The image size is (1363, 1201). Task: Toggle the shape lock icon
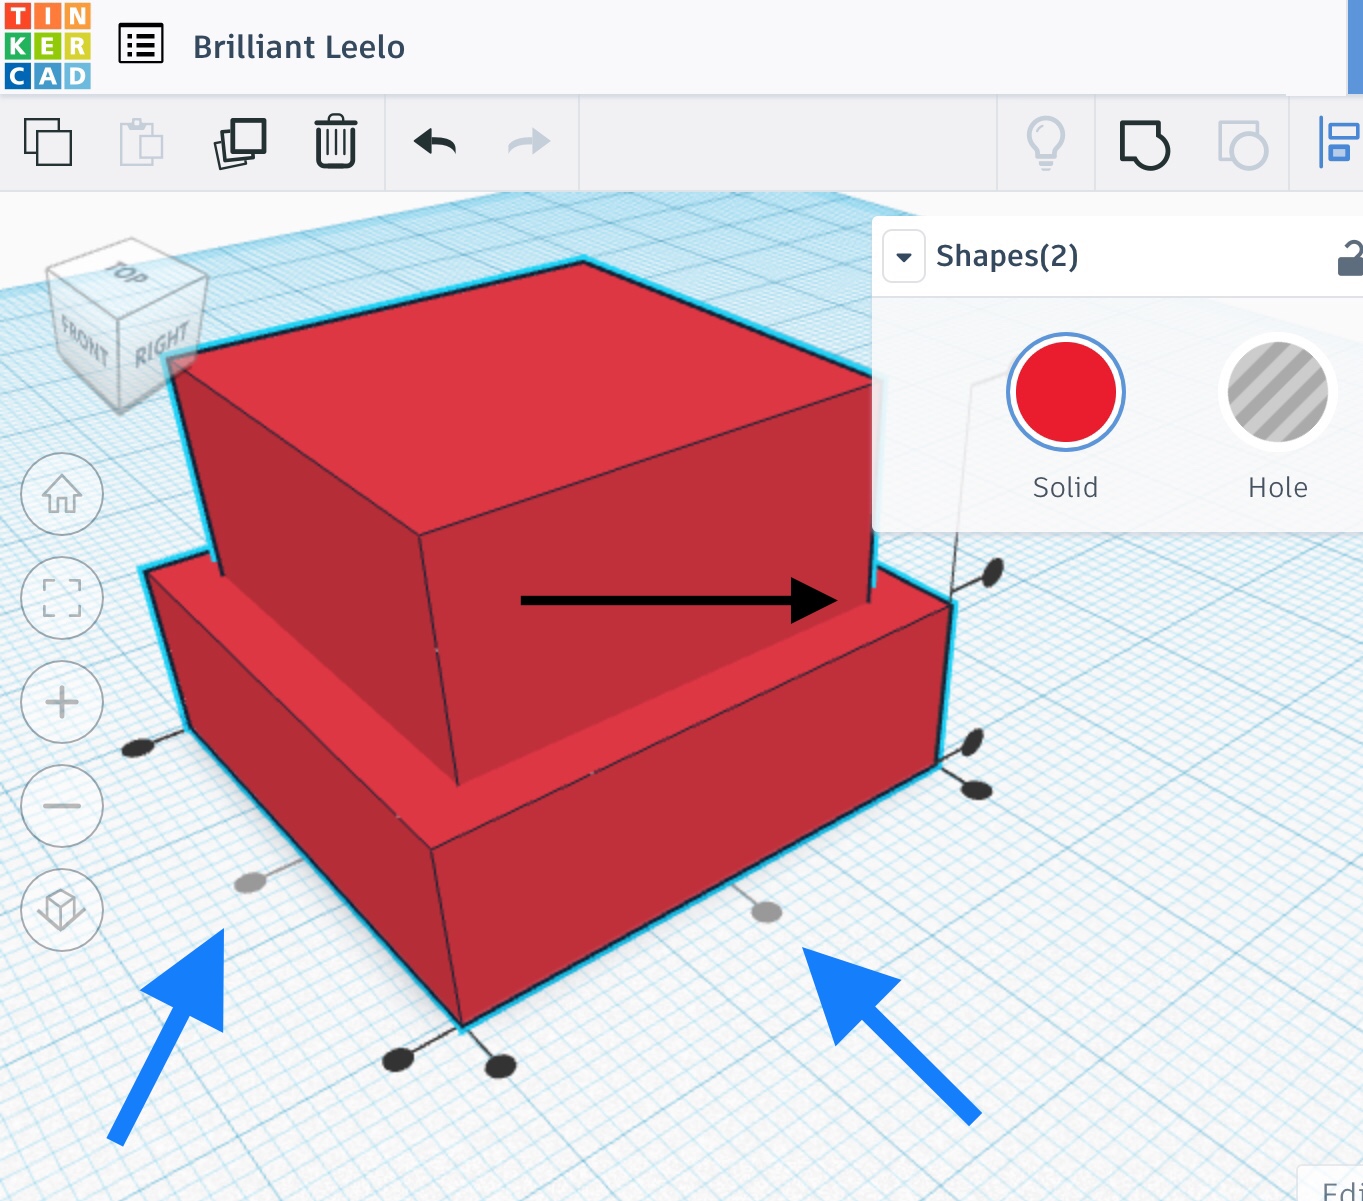point(1350,258)
